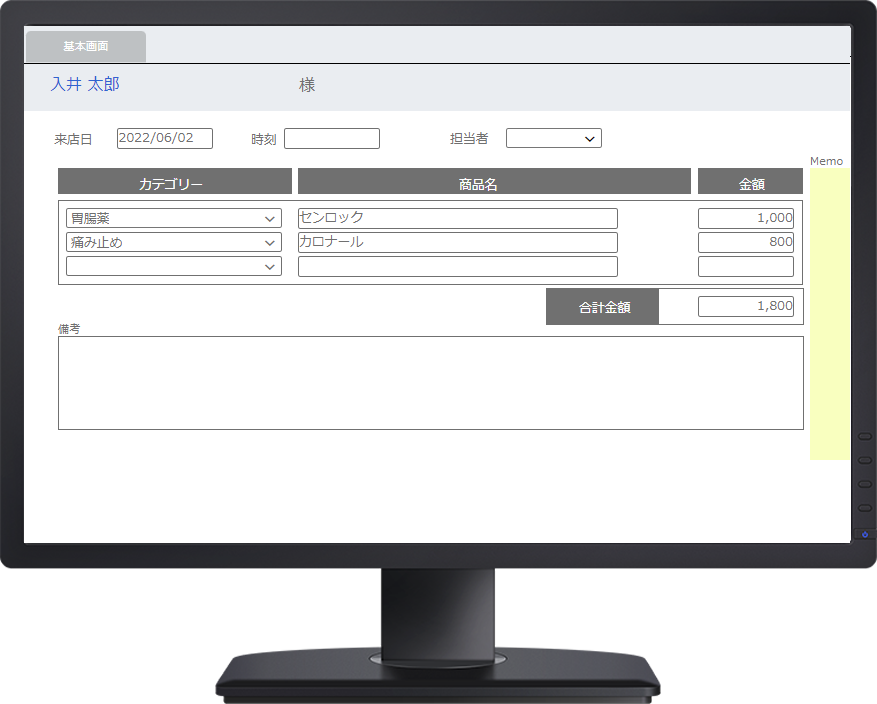The width and height of the screenshot is (877, 704).
Task: Click the empty third-row product name field
Action: coord(458,266)
